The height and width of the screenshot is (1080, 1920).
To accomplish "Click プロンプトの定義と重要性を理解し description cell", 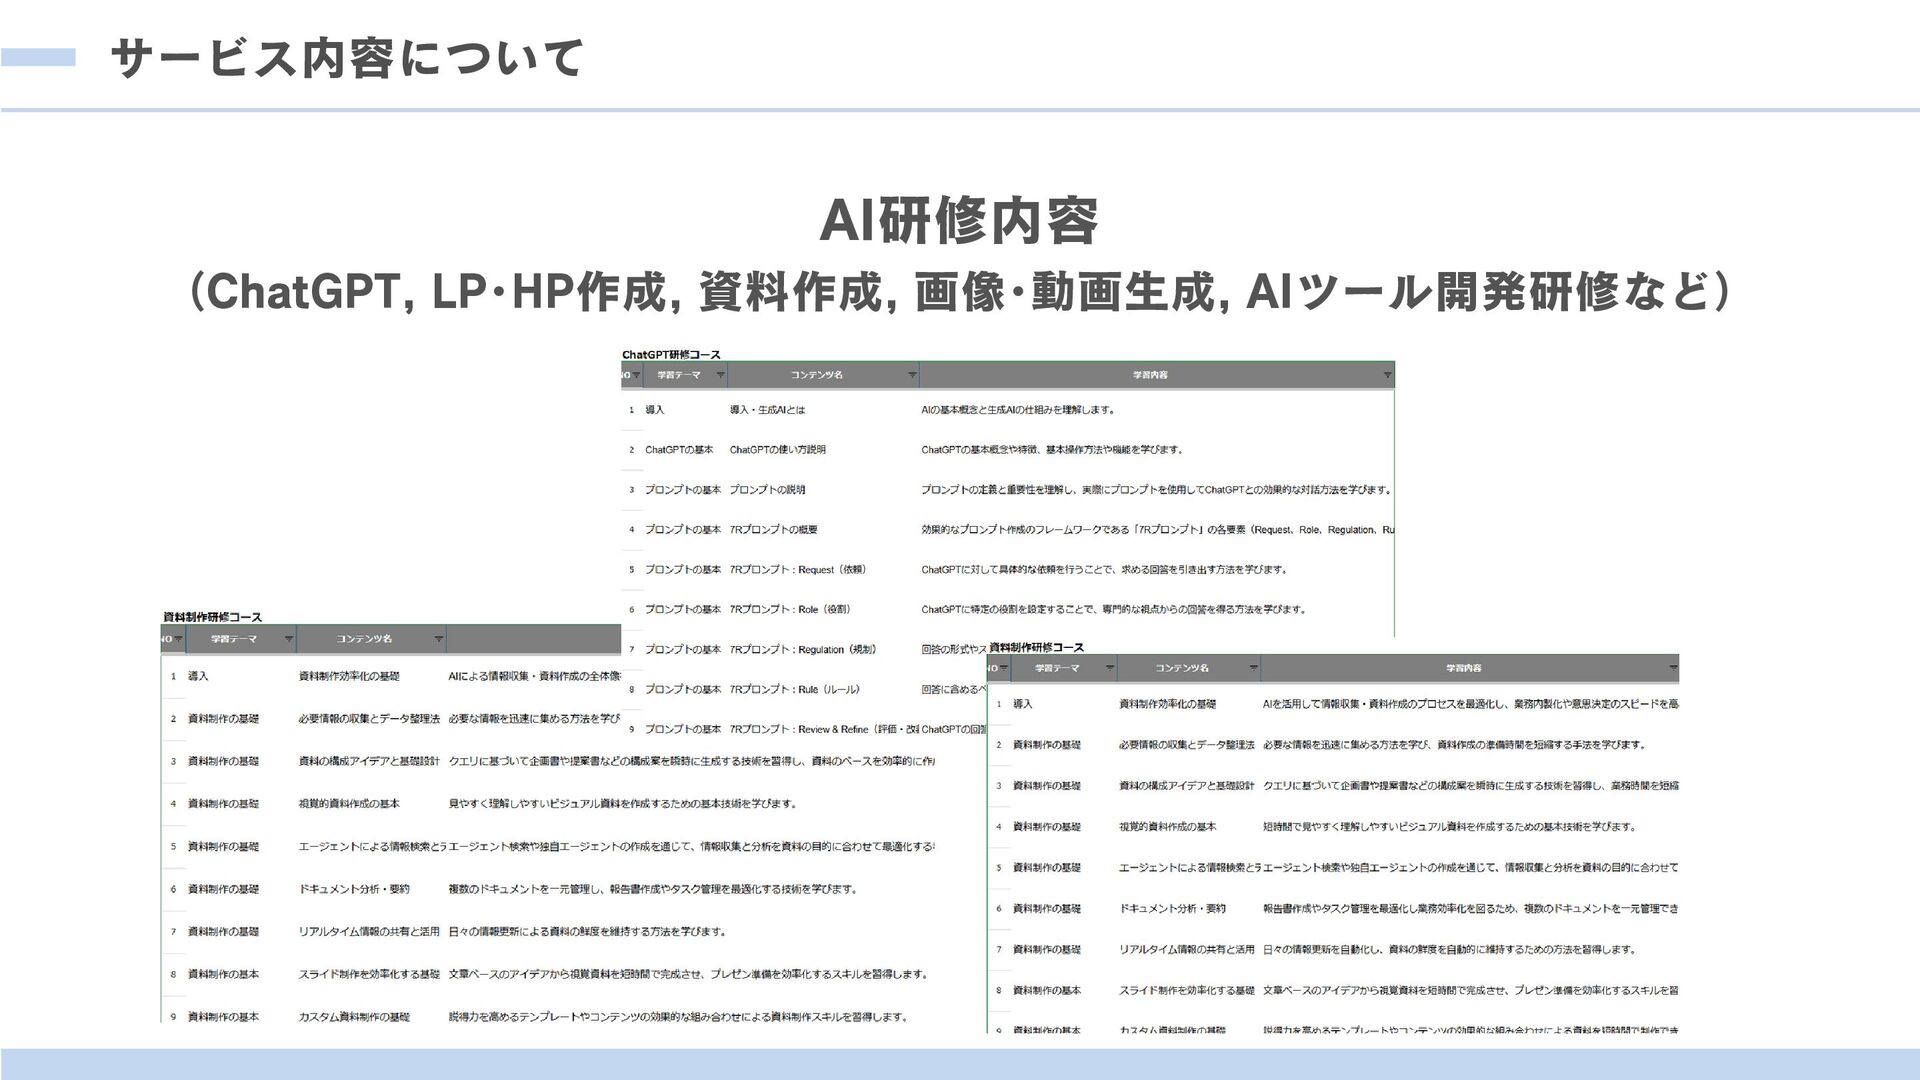I will click(1157, 490).
